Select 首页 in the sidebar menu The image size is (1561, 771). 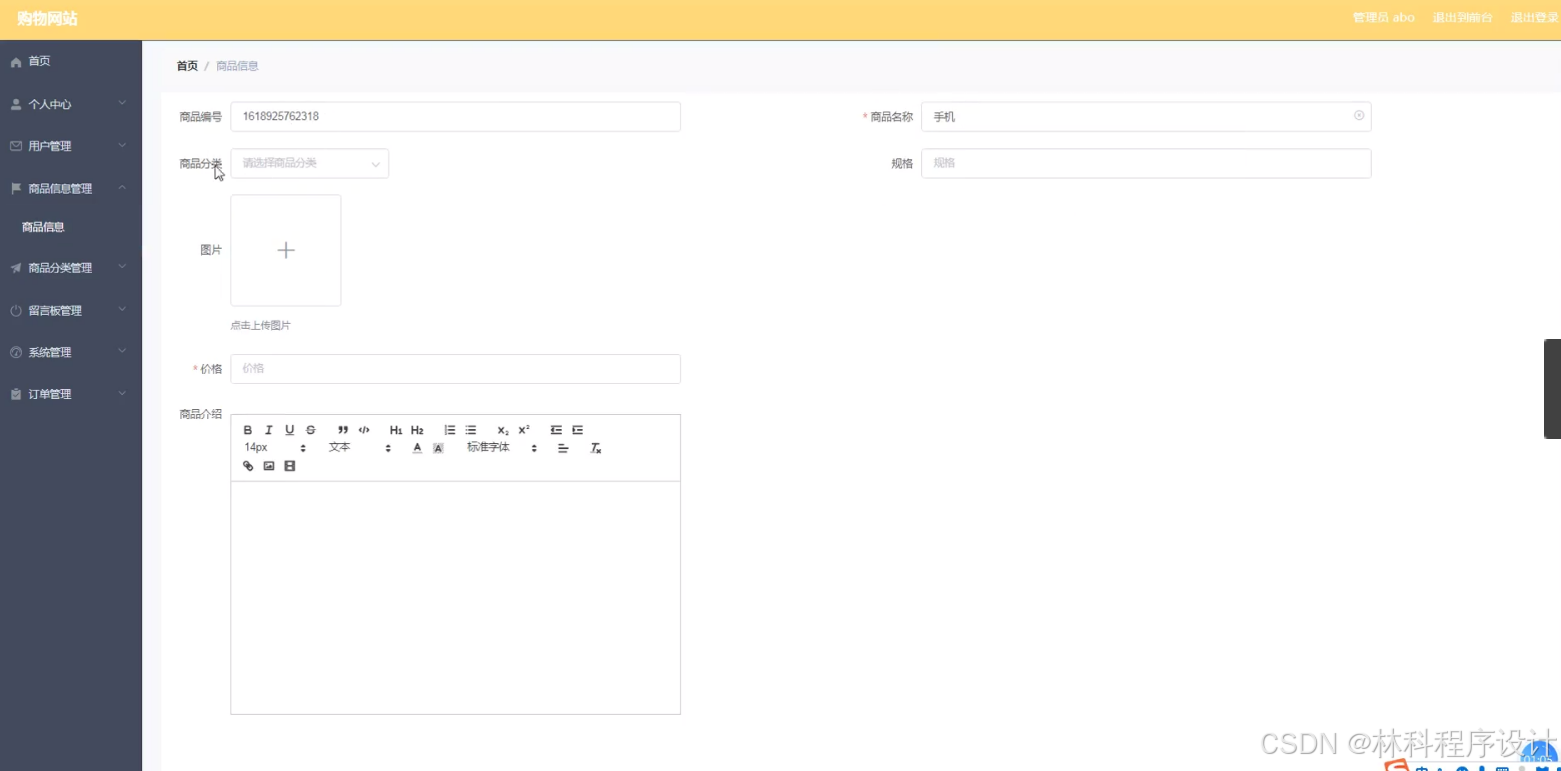pyautogui.click(x=38, y=61)
